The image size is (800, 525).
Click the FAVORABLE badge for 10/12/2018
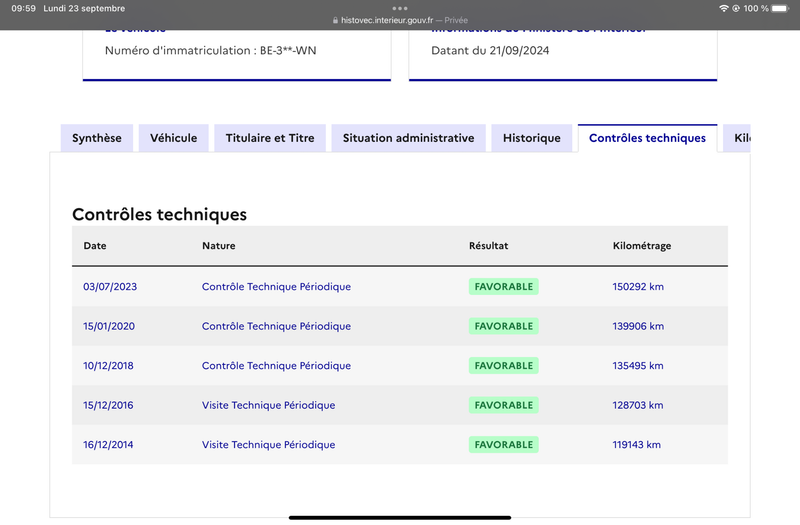[504, 366]
